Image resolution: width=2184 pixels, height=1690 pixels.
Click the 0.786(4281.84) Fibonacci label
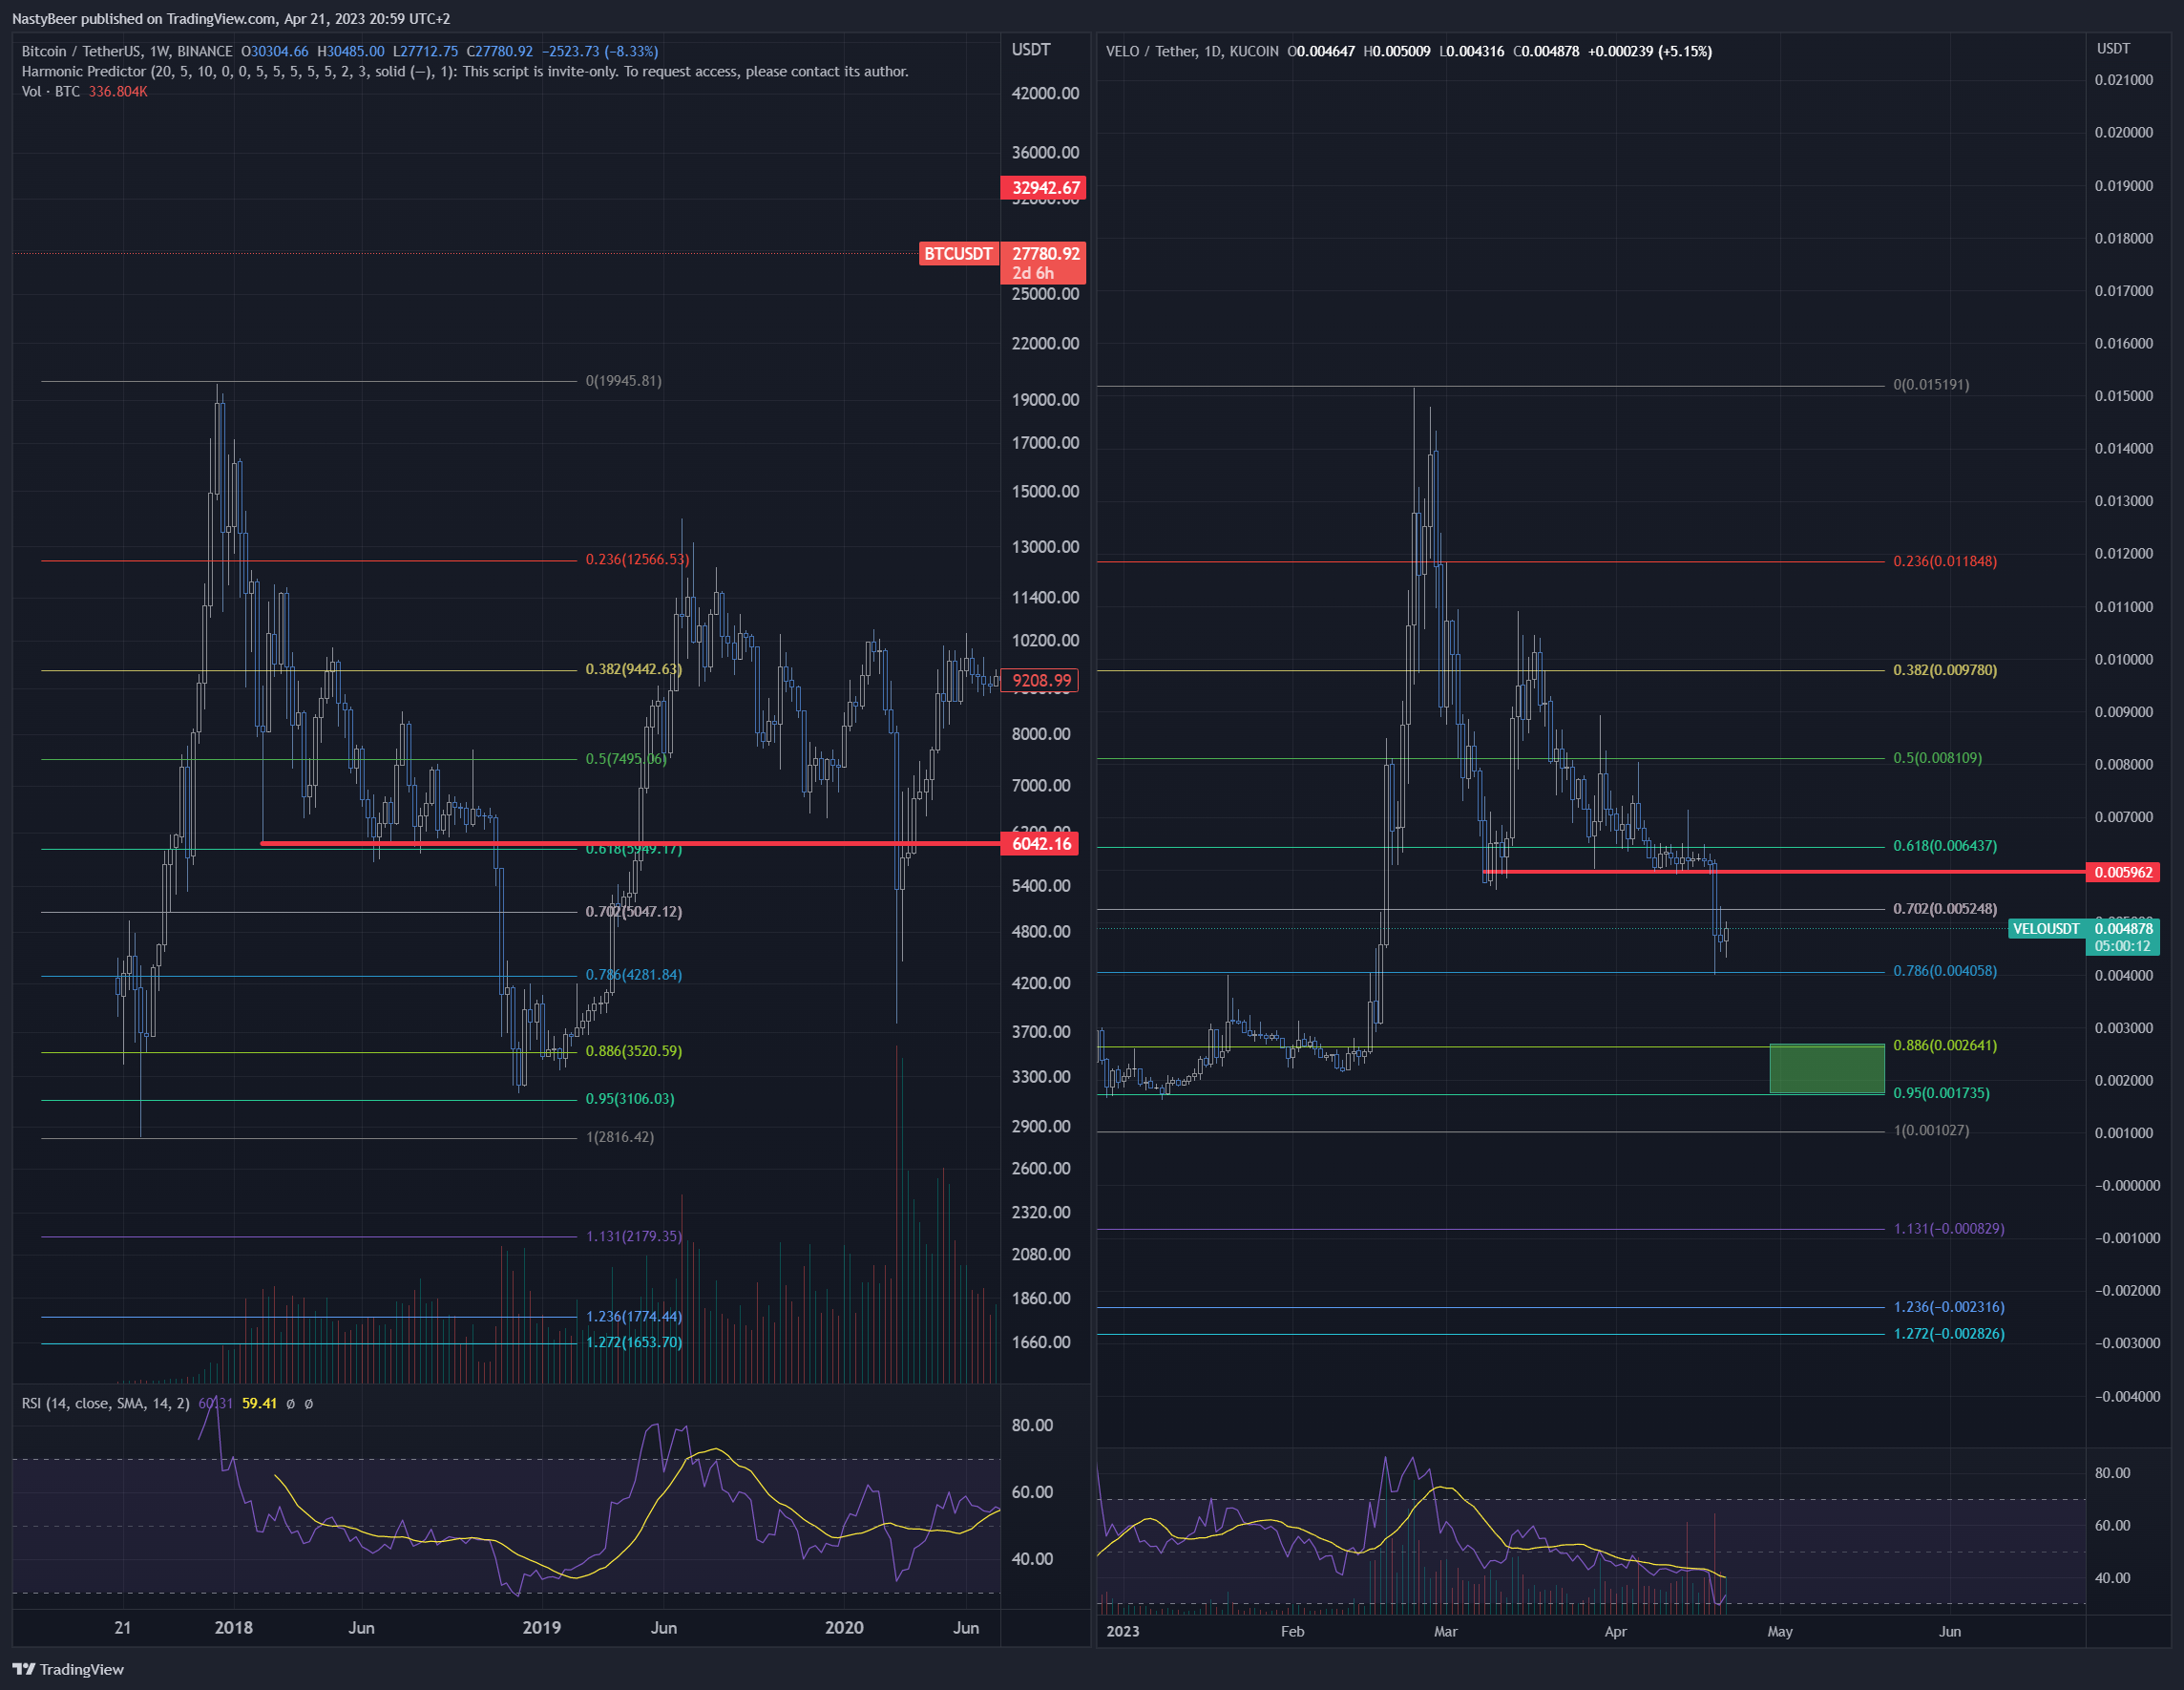point(633,975)
